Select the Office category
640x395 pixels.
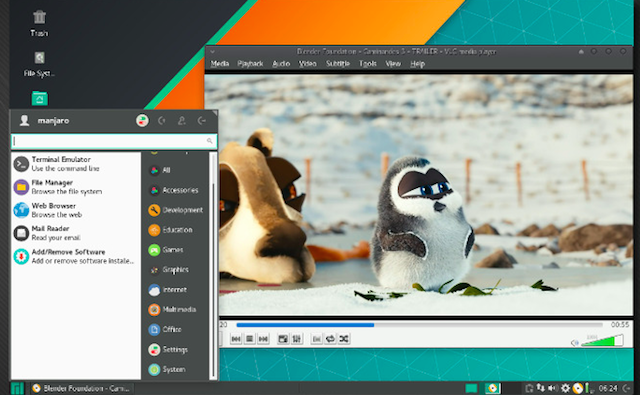tap(176, 329)
